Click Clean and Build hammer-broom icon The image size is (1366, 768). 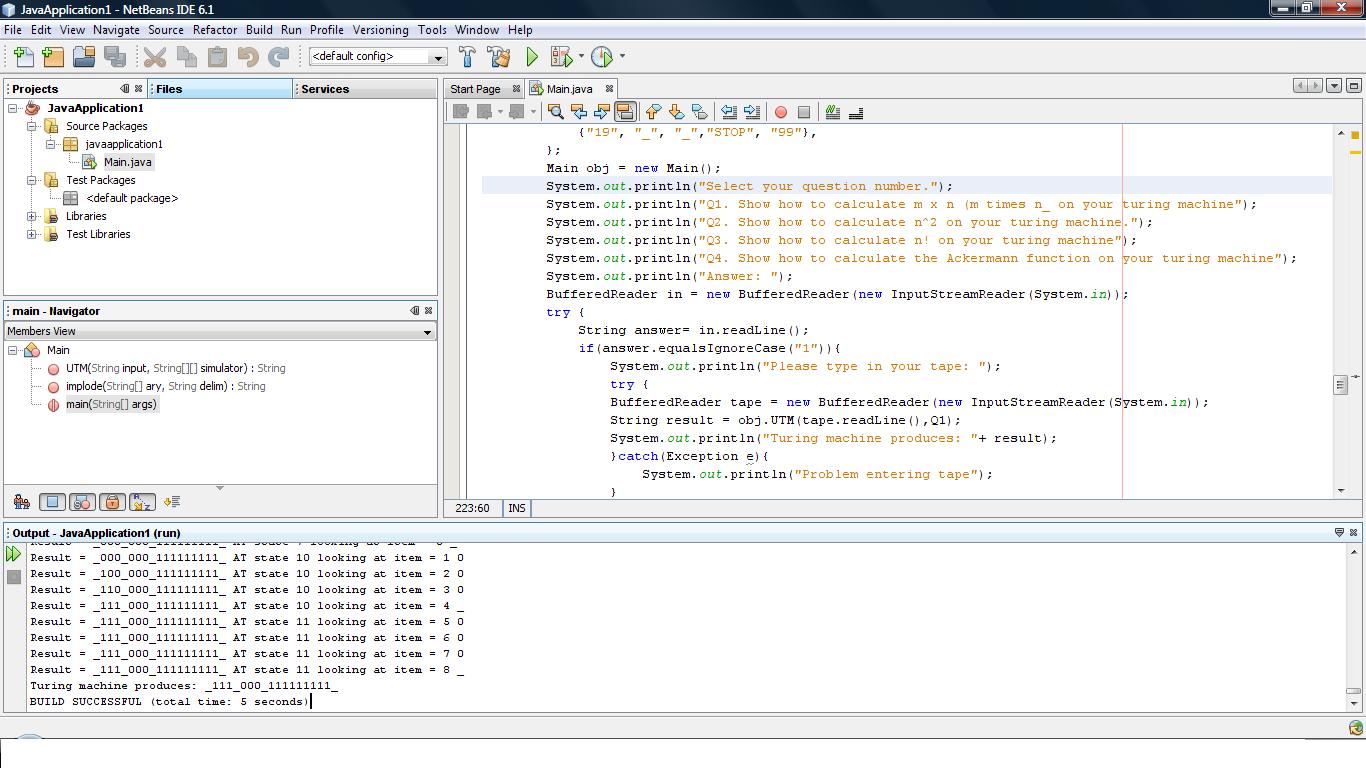498,57
